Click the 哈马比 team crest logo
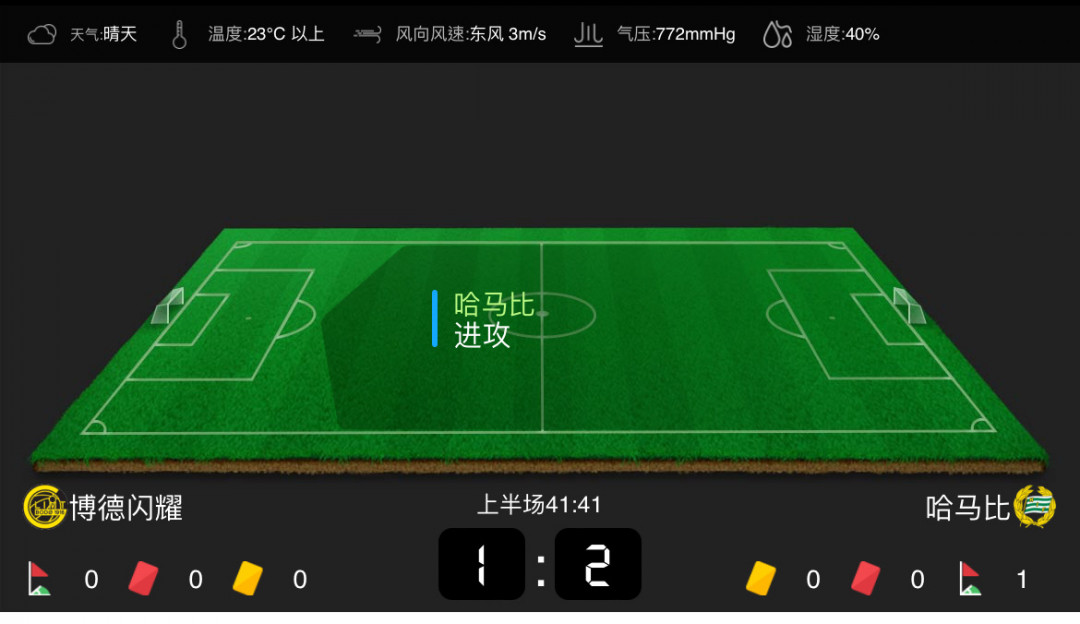This screenshot has height=624, width=1080. pyautogui.click(x=1035, y=506)
